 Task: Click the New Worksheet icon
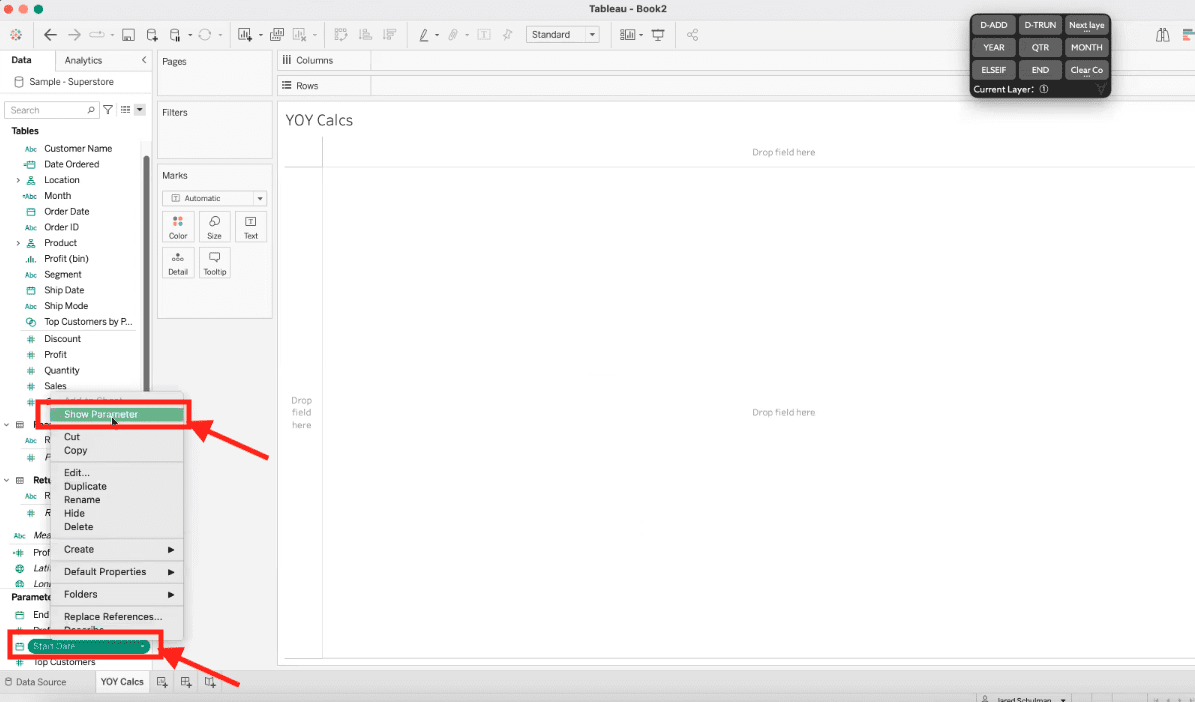tap(162, 681)
